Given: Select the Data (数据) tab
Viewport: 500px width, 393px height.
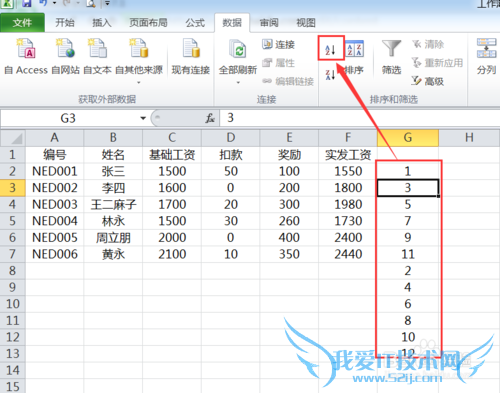Looking at the screenshot, I should coord(232,23).
